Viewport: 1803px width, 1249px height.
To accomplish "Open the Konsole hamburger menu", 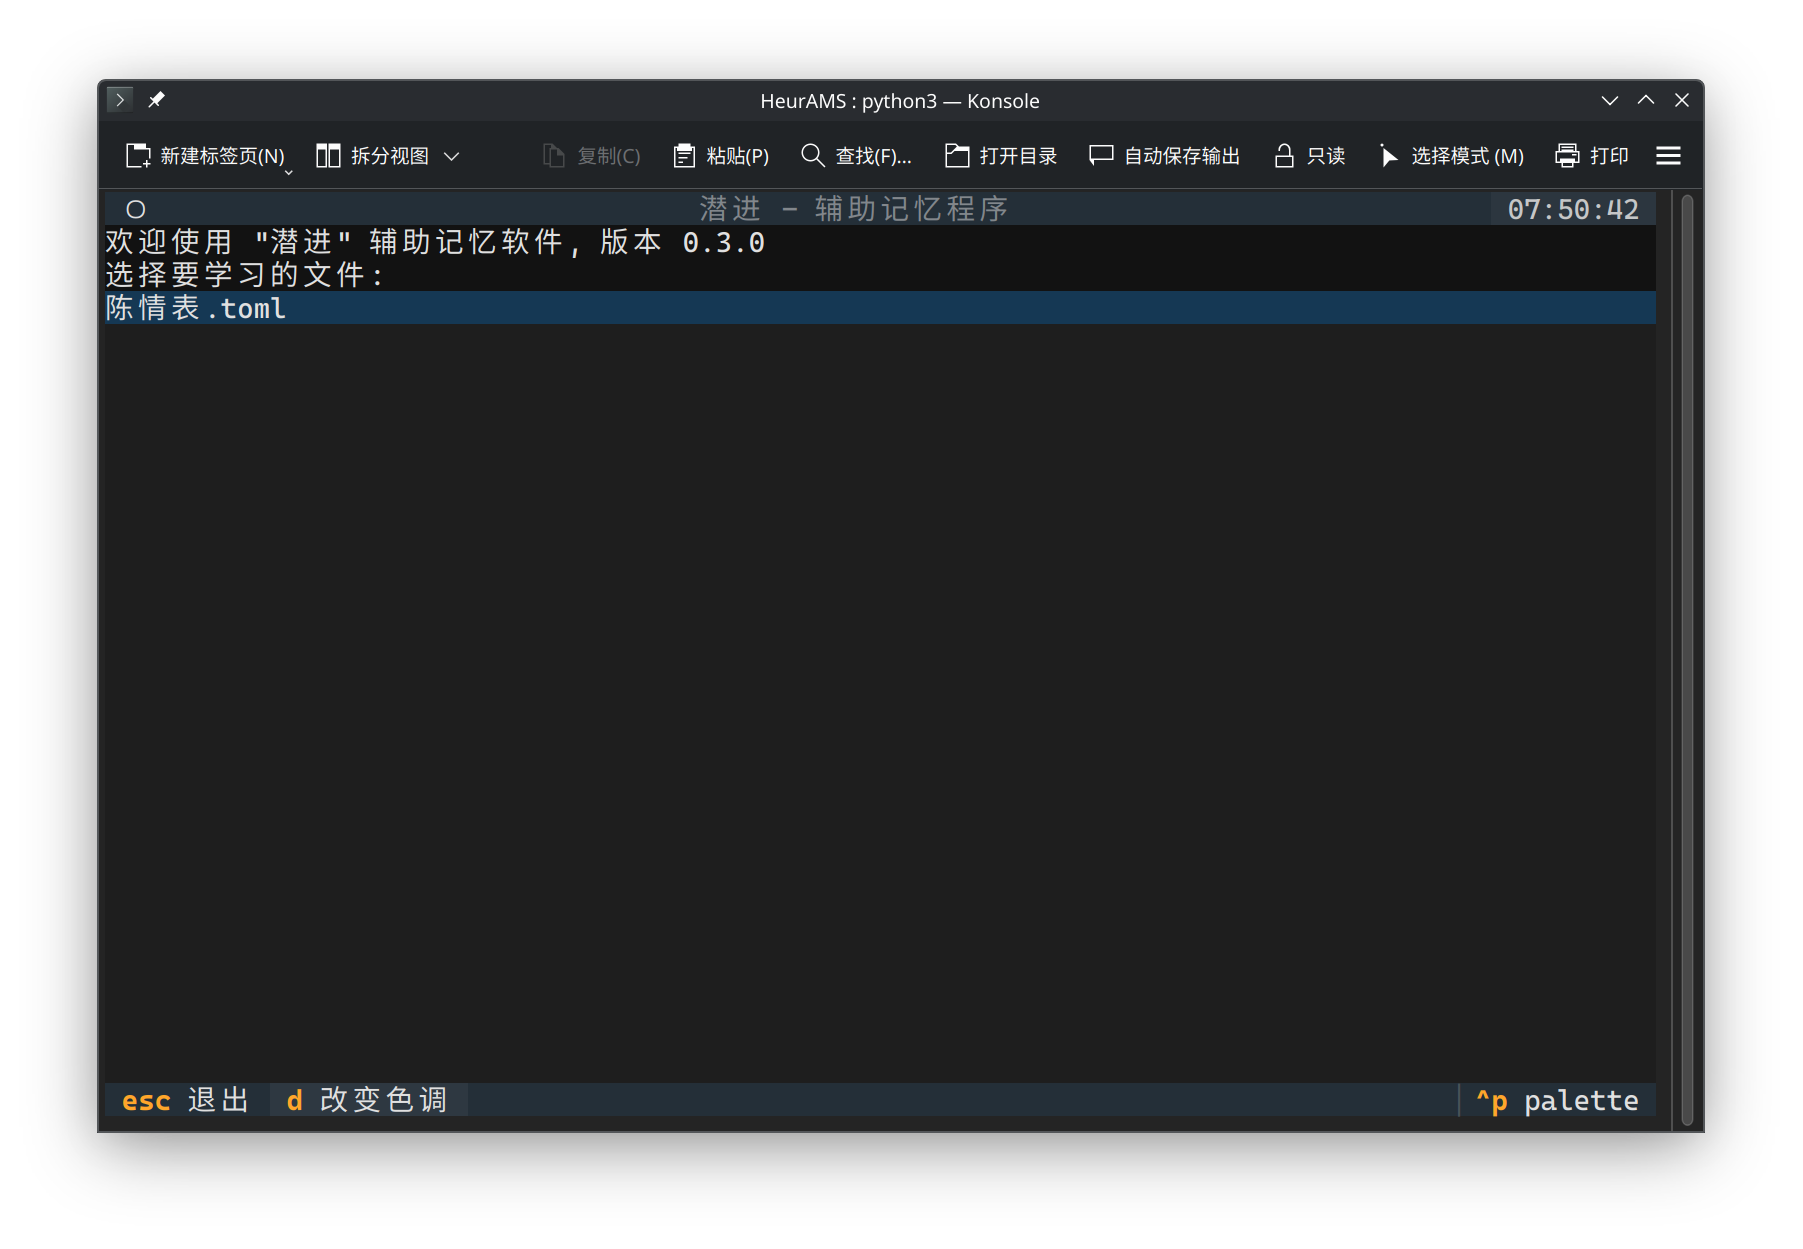I will pos(1668,156).
